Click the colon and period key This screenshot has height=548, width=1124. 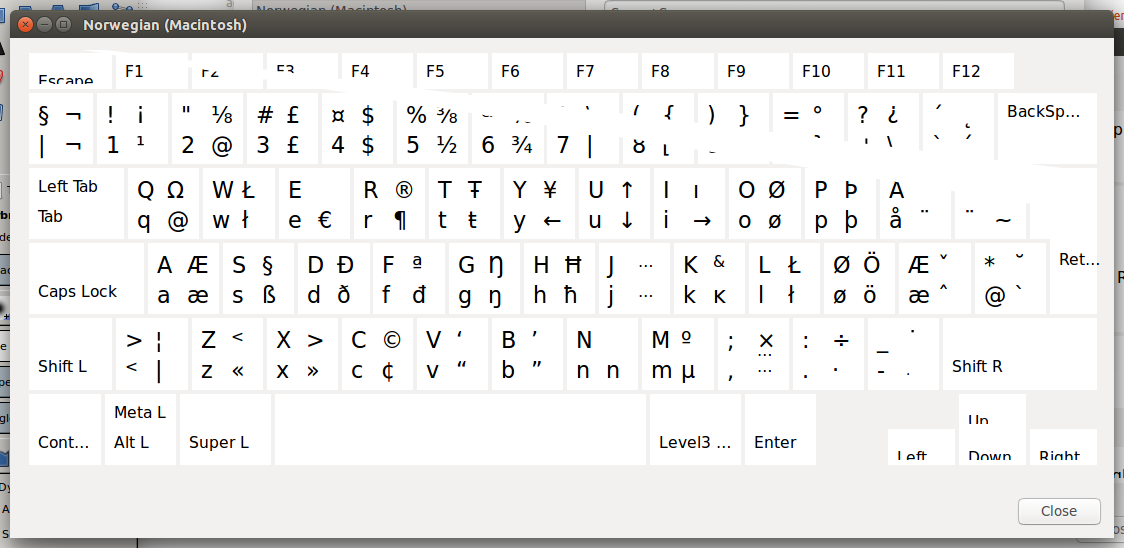829,354
